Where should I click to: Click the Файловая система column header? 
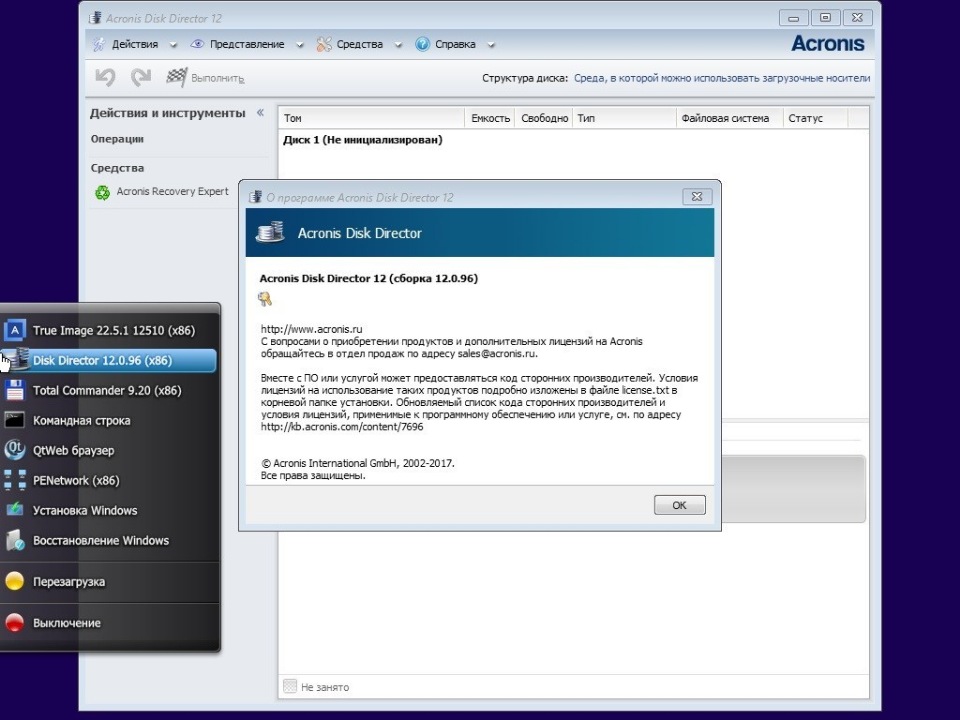coord(730,118)
